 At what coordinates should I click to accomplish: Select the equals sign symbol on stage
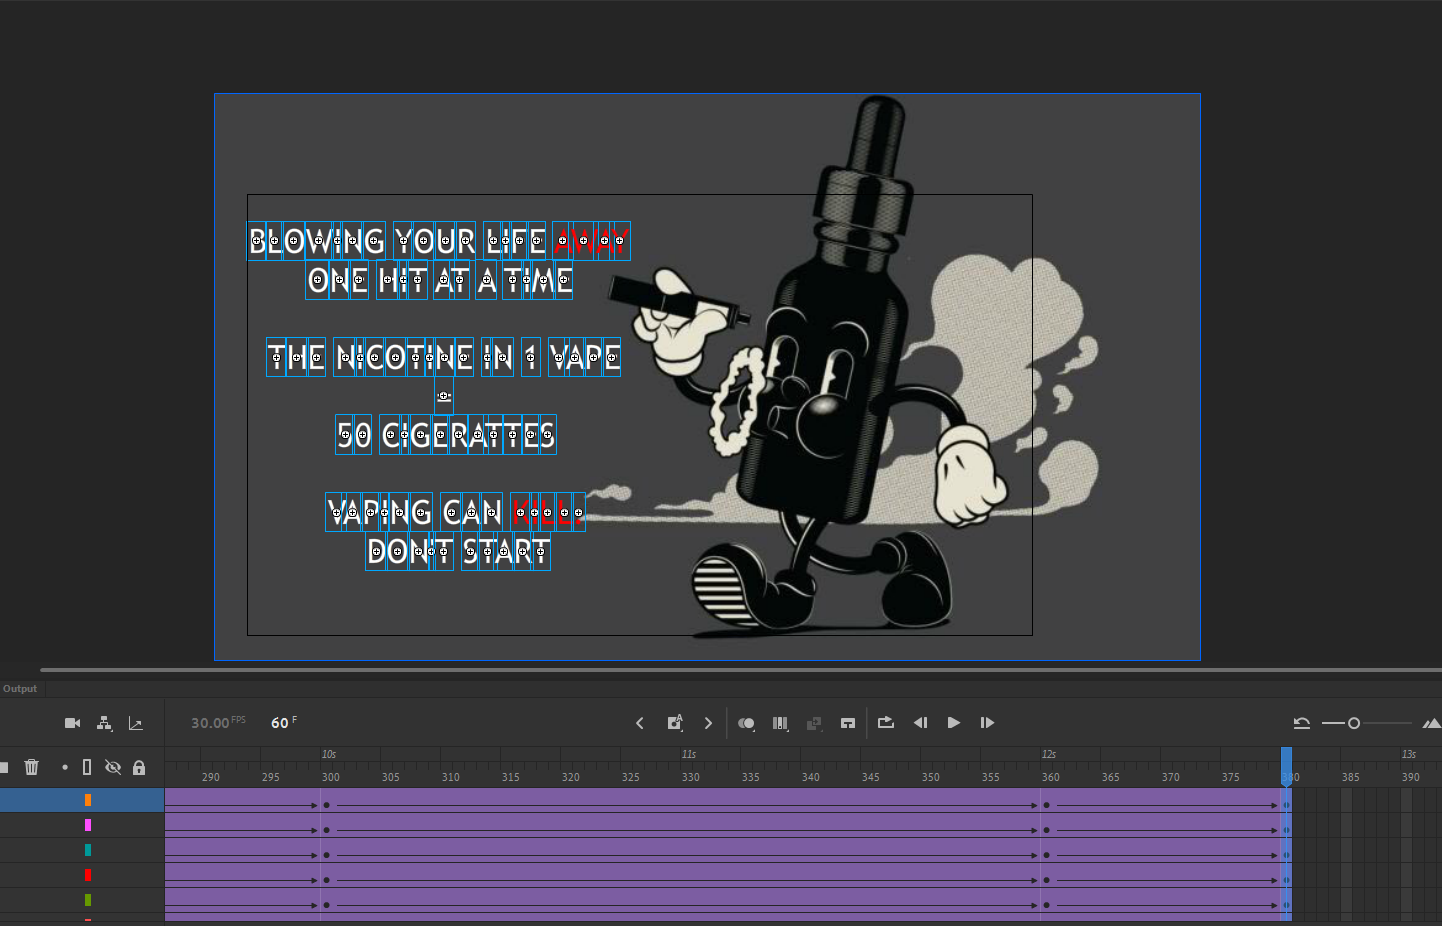click(x=444, y=396)
